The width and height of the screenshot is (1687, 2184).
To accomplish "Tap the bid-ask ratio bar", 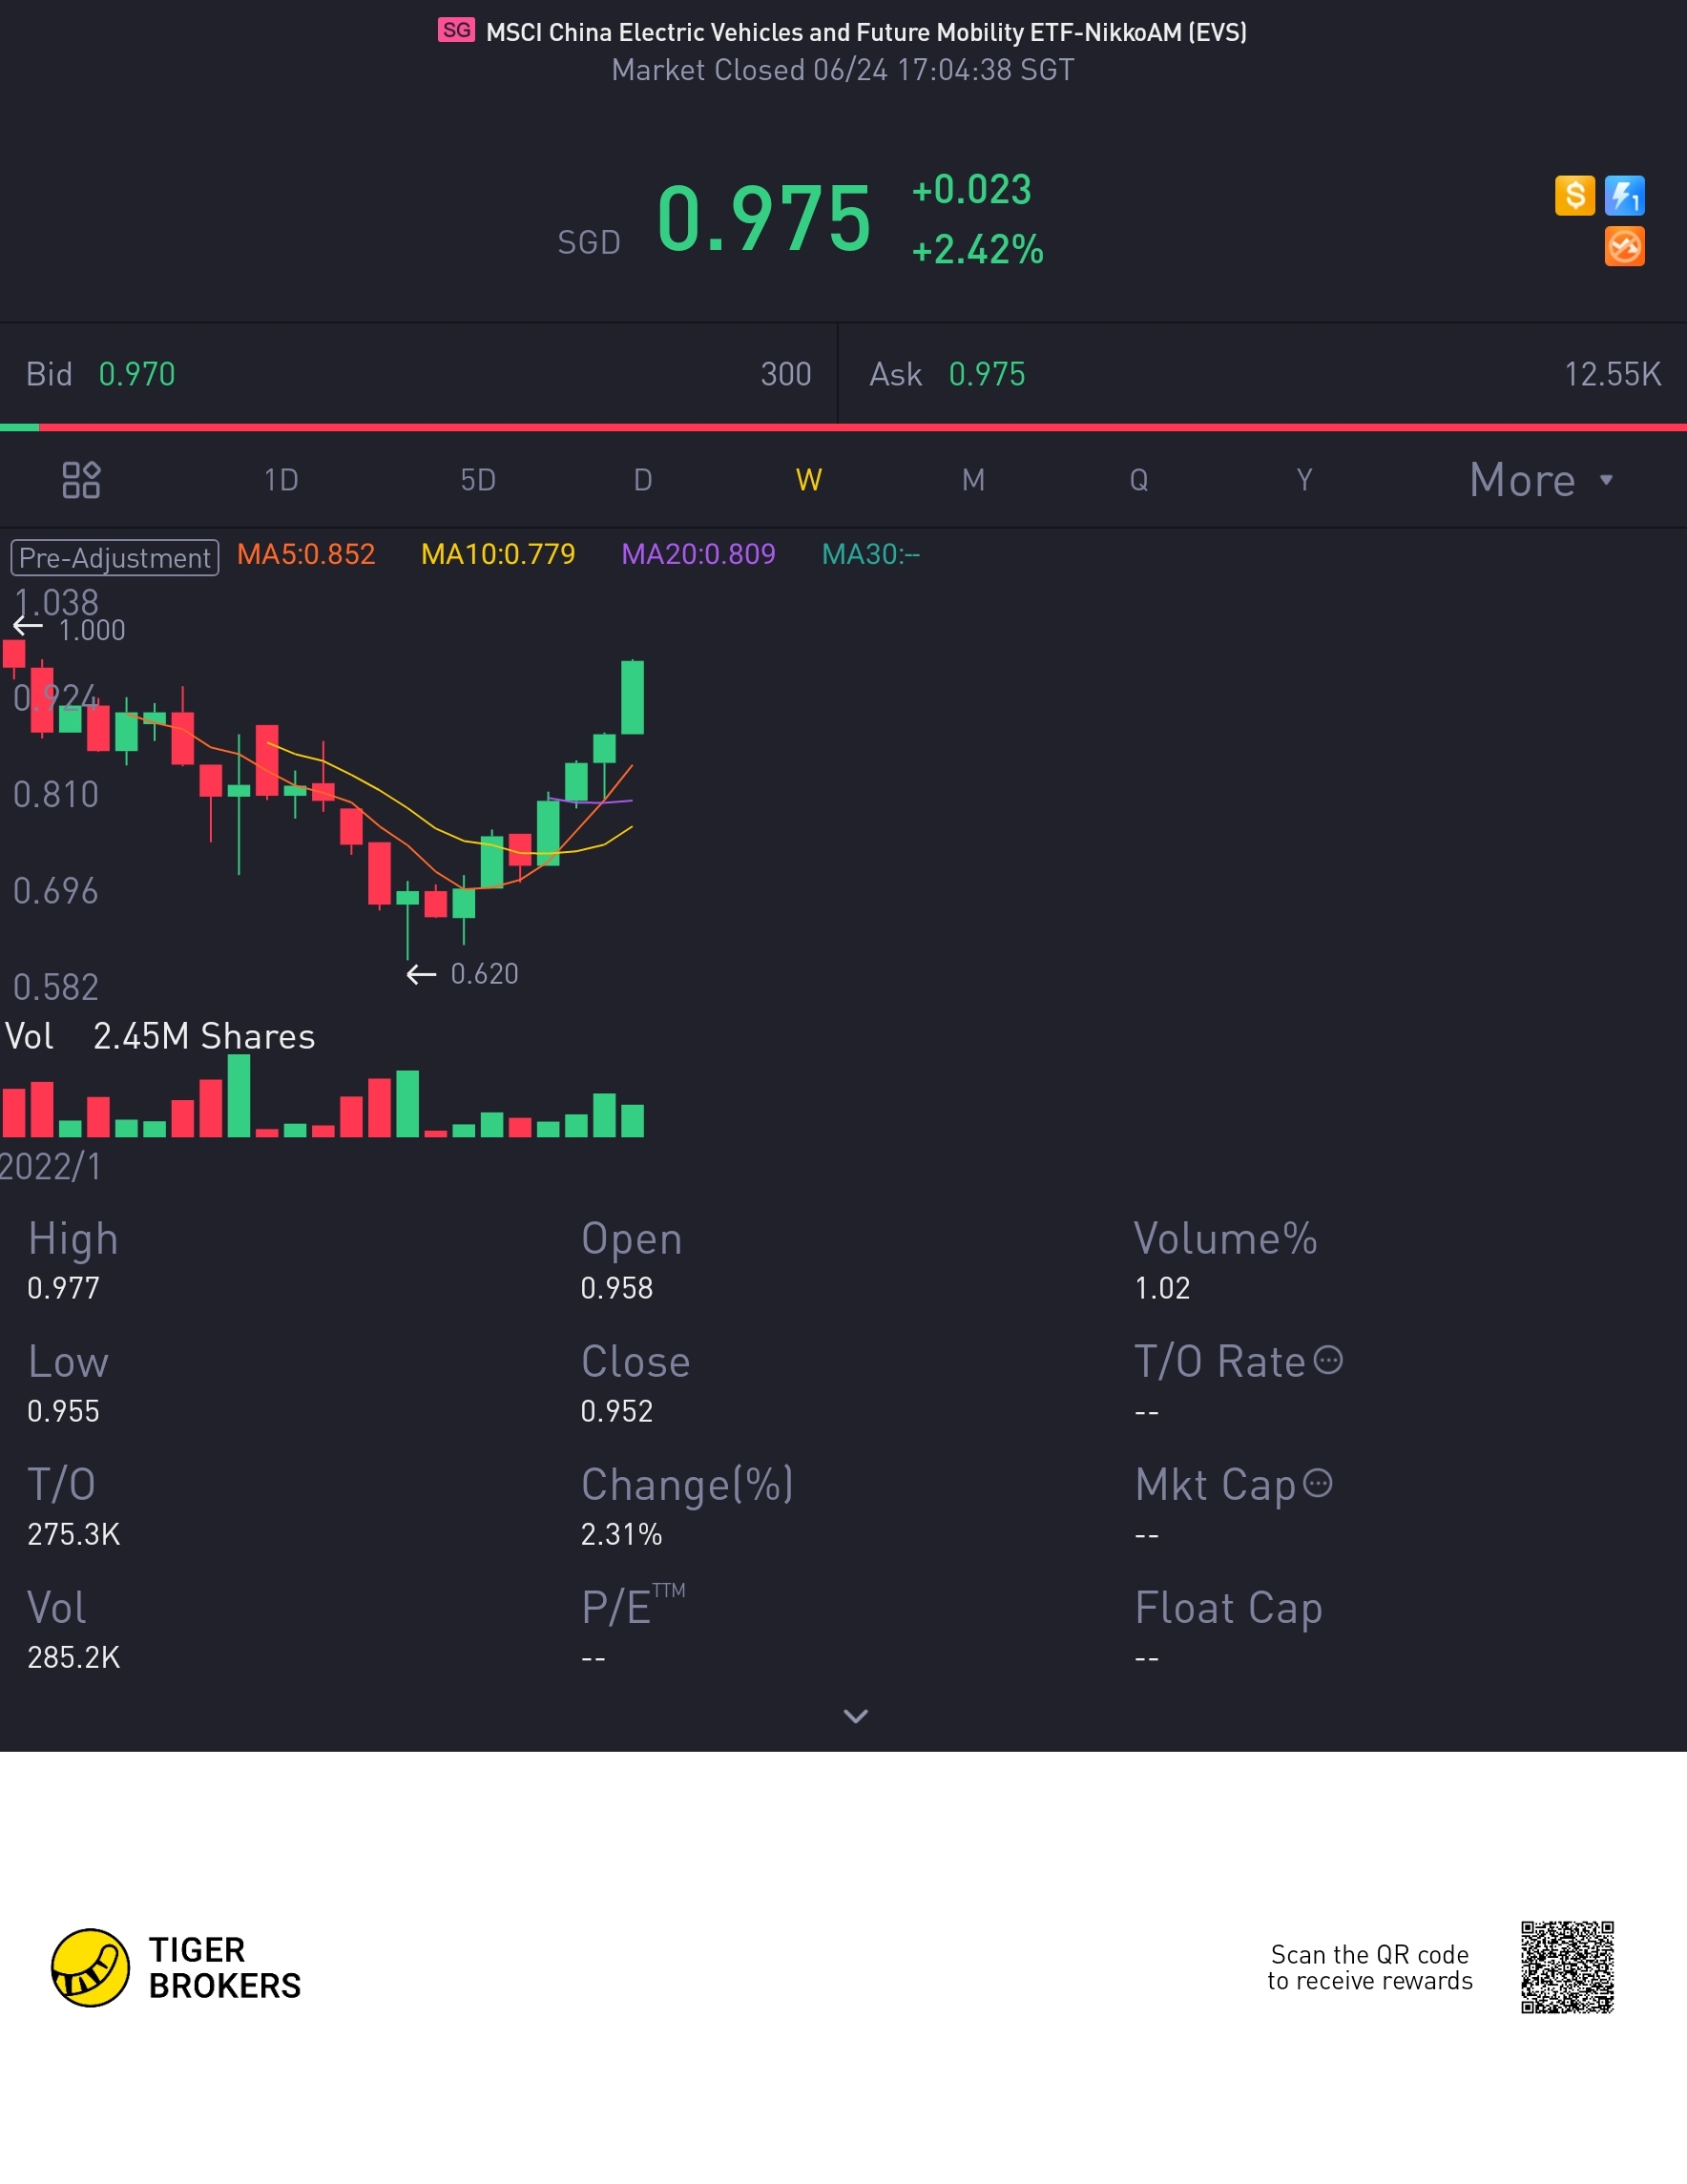I will (843, 427).
